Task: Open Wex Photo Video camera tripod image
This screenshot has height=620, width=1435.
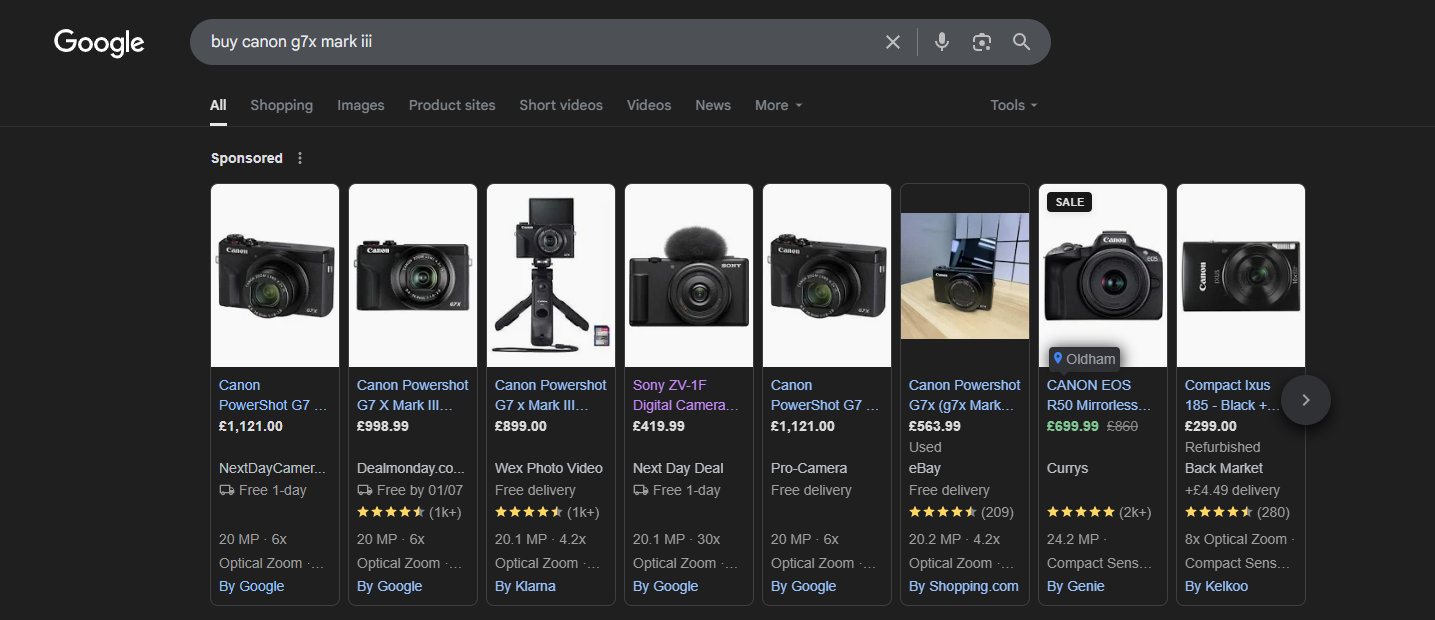Action: 551,275
